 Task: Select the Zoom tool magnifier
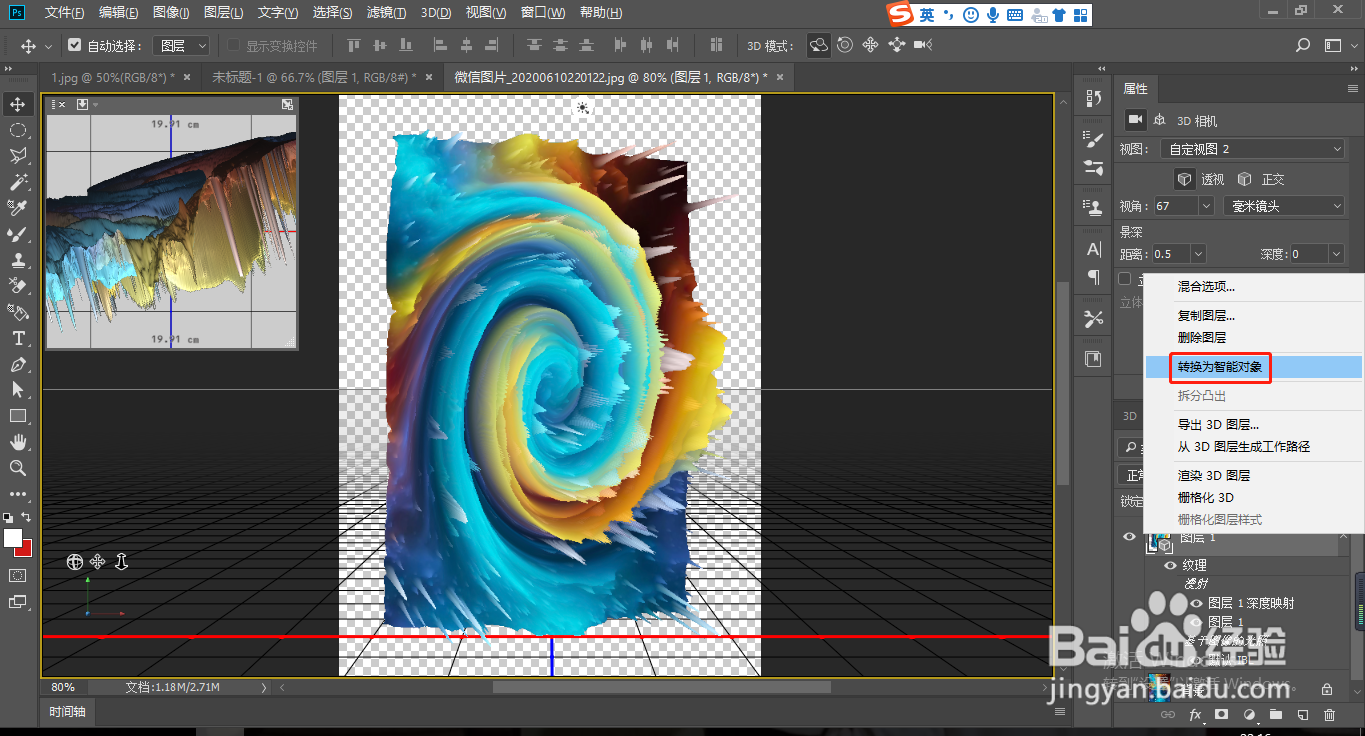click(18, 468)
